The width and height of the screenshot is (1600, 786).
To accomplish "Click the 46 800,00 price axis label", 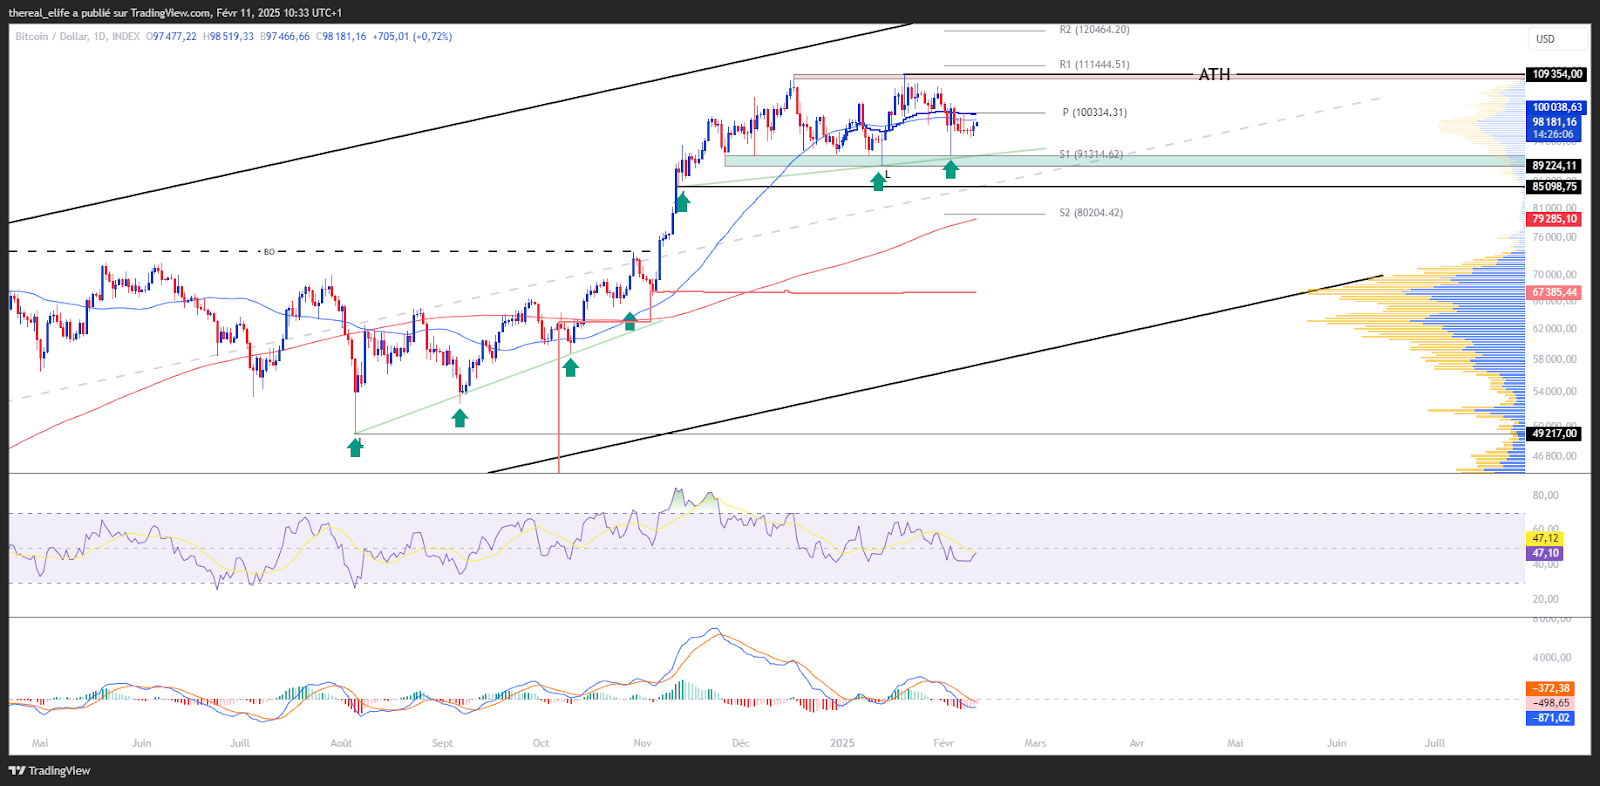I will [x=1554, y=456].
